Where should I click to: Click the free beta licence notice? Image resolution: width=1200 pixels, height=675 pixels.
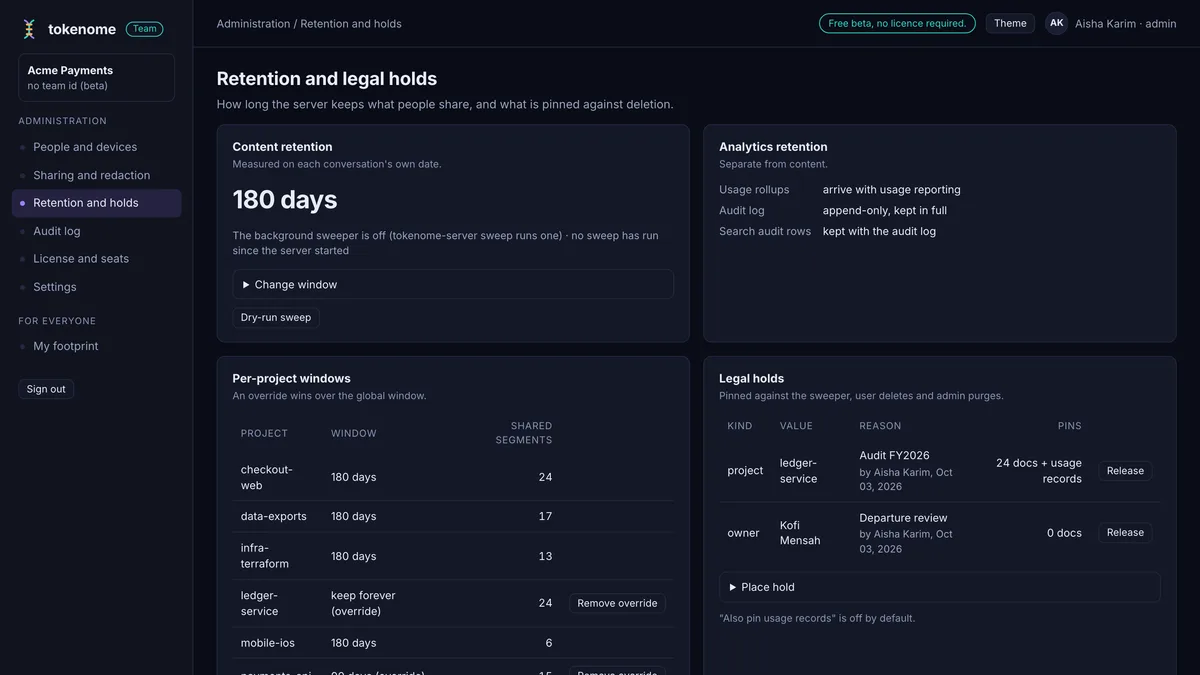(x=897, y=23)
